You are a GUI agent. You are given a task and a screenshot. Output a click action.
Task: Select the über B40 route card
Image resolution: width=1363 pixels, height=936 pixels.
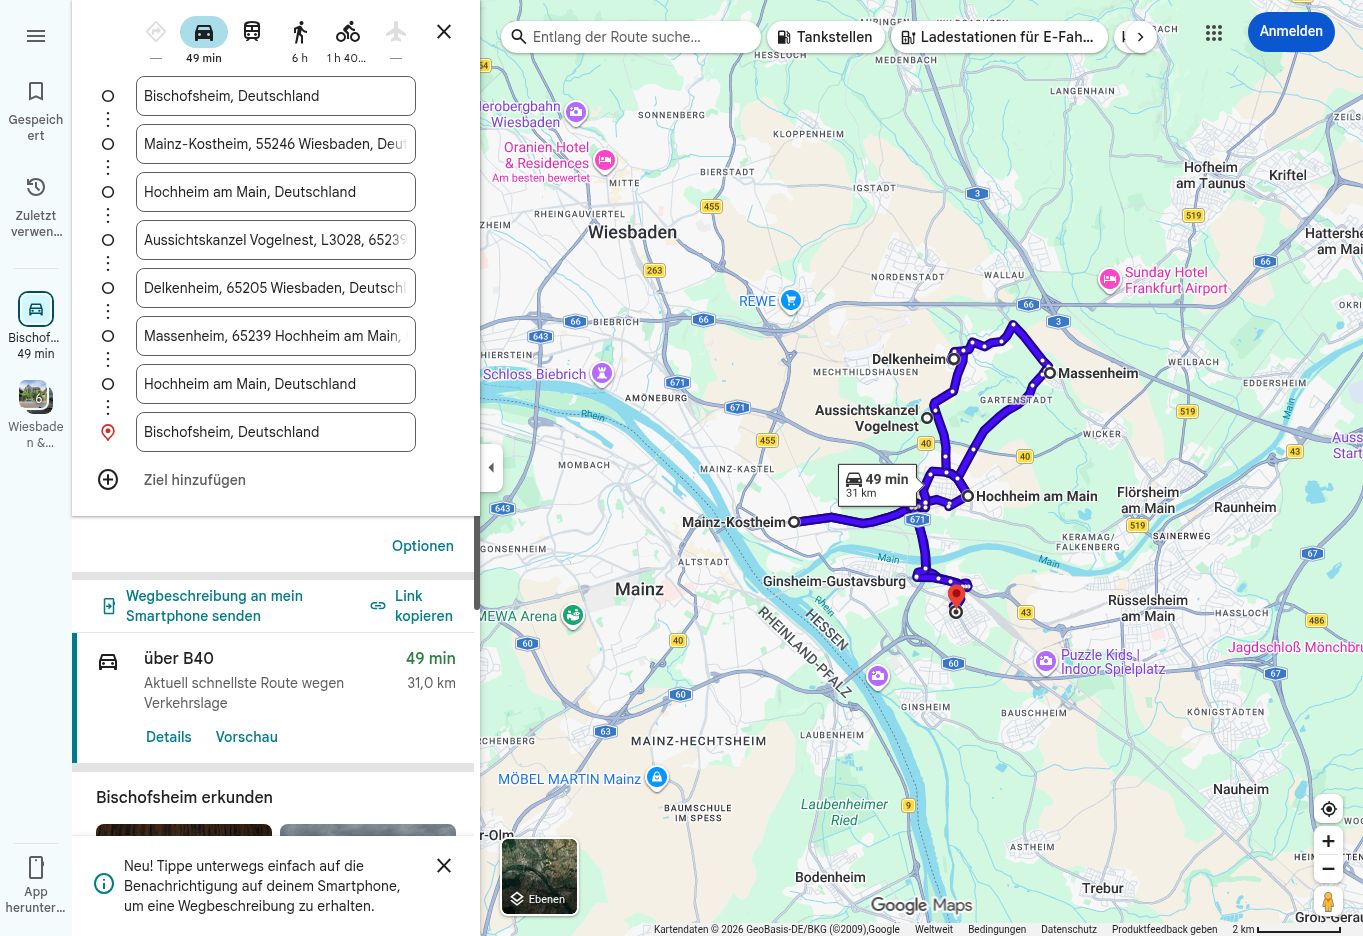[275, 698]
